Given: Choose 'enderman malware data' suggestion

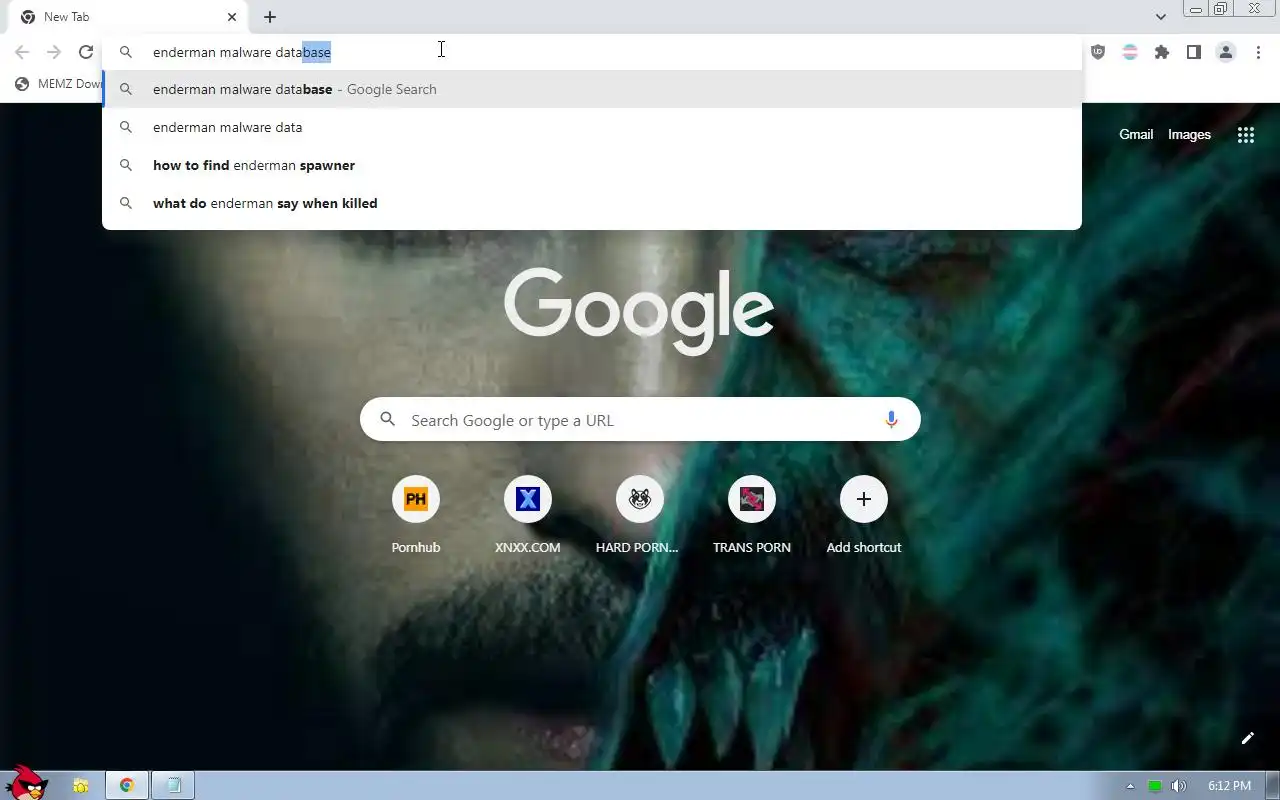Looking at the screenshot, I should tap(592, 127).
